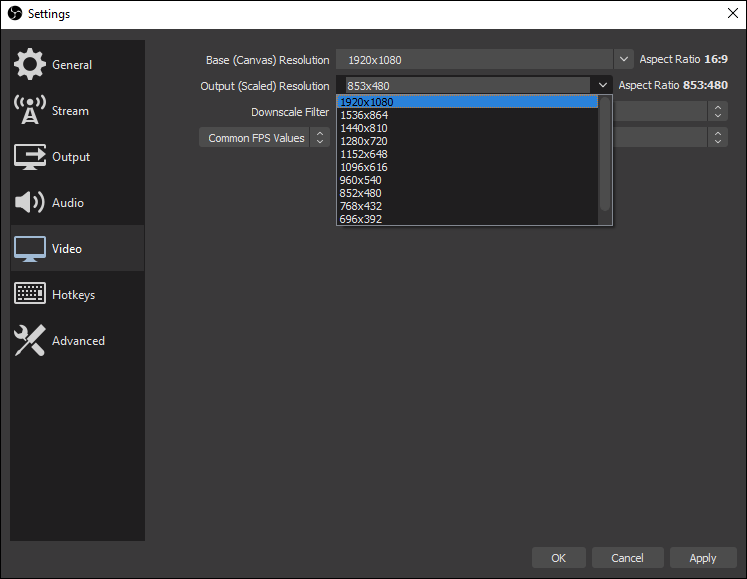Click the General gear icon
The height and width of the screenshot is (579, 747).
click(30, 64)
